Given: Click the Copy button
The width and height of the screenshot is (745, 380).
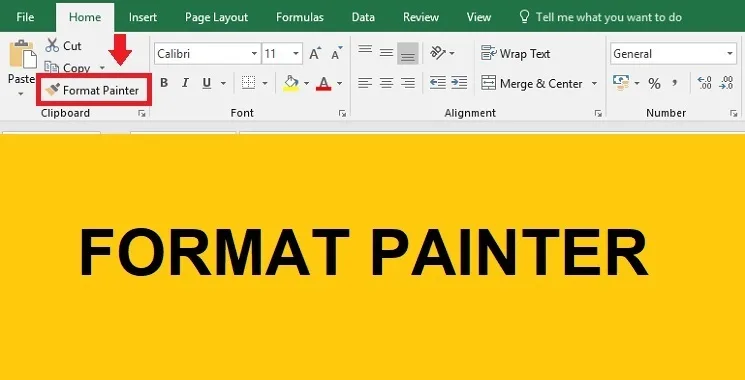Looking at the screenshot, I should (x=67, y=68).
